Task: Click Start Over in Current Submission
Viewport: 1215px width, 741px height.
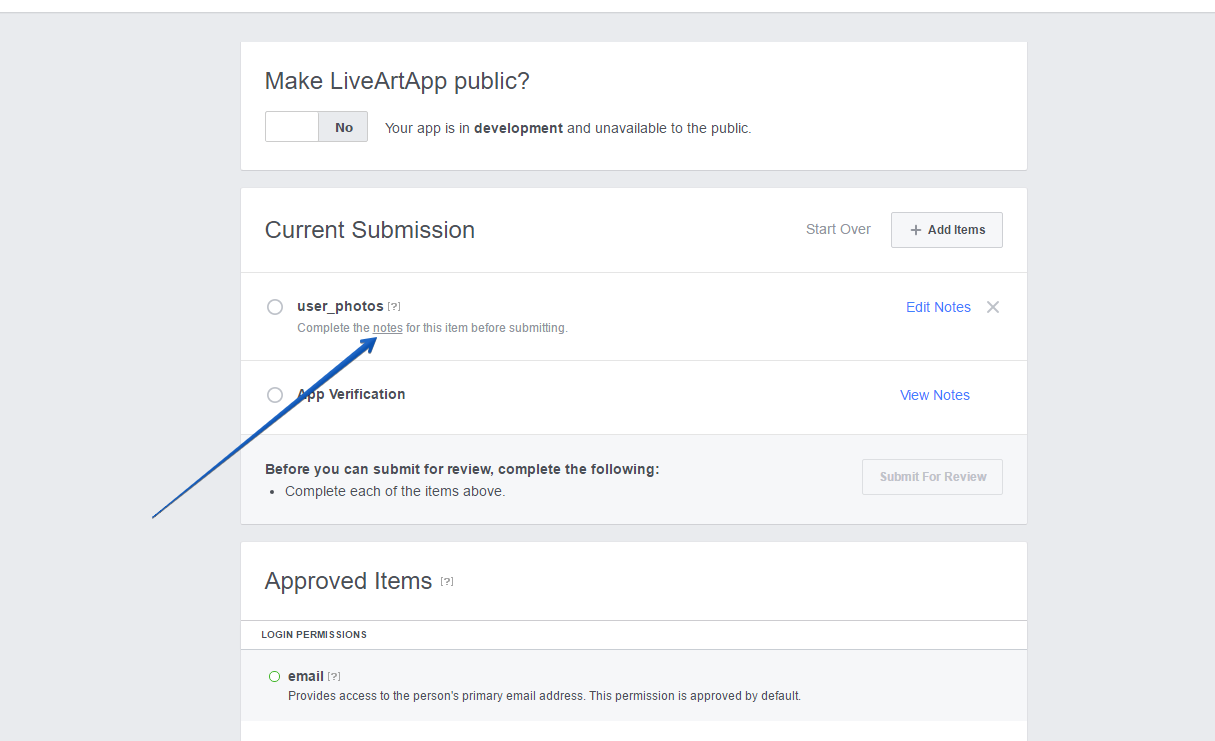Action: (838, 229)
